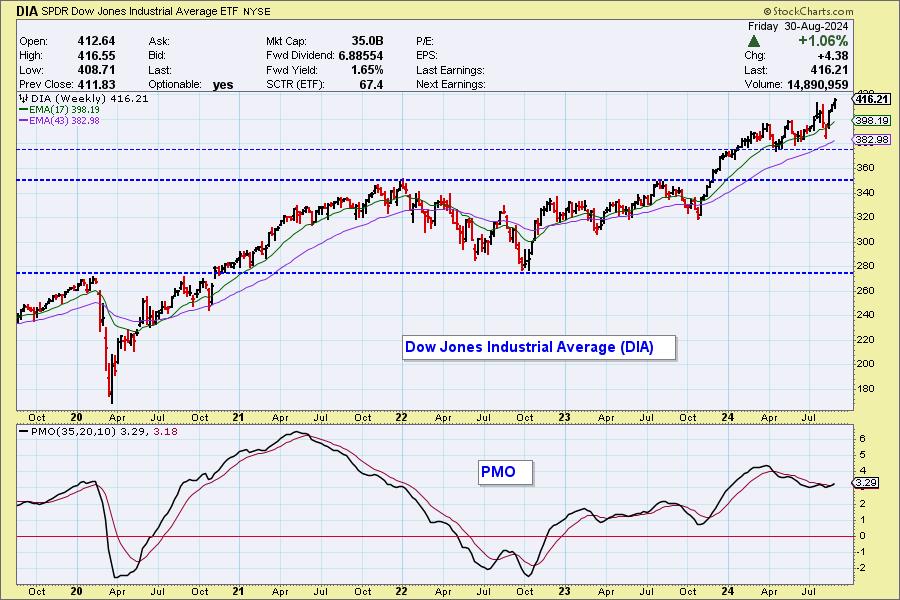Click the 0 label on PMO axis
Image resolution: width=900 pixels, height=600 pixels.
(x=863, y=535)
